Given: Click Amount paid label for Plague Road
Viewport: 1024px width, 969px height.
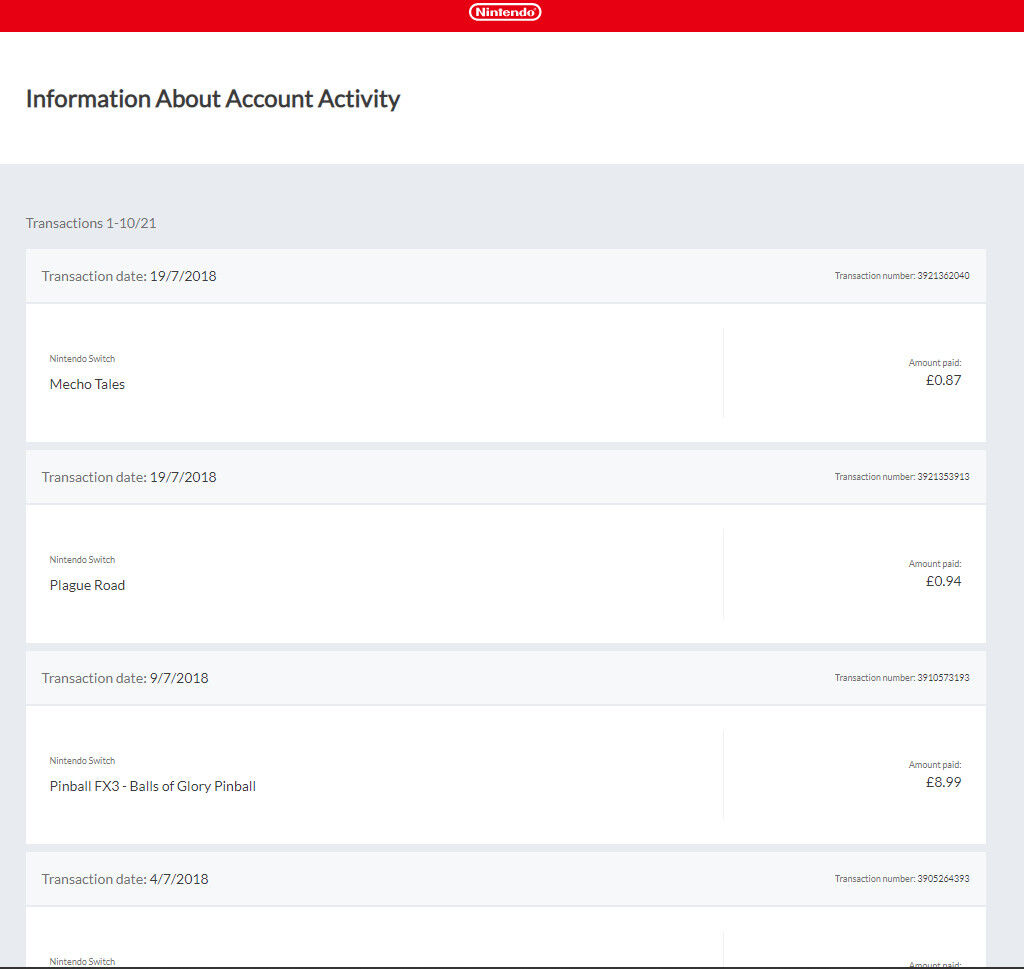Looking at the screenshot, I should pyautogui.click(x=935, y=564).
